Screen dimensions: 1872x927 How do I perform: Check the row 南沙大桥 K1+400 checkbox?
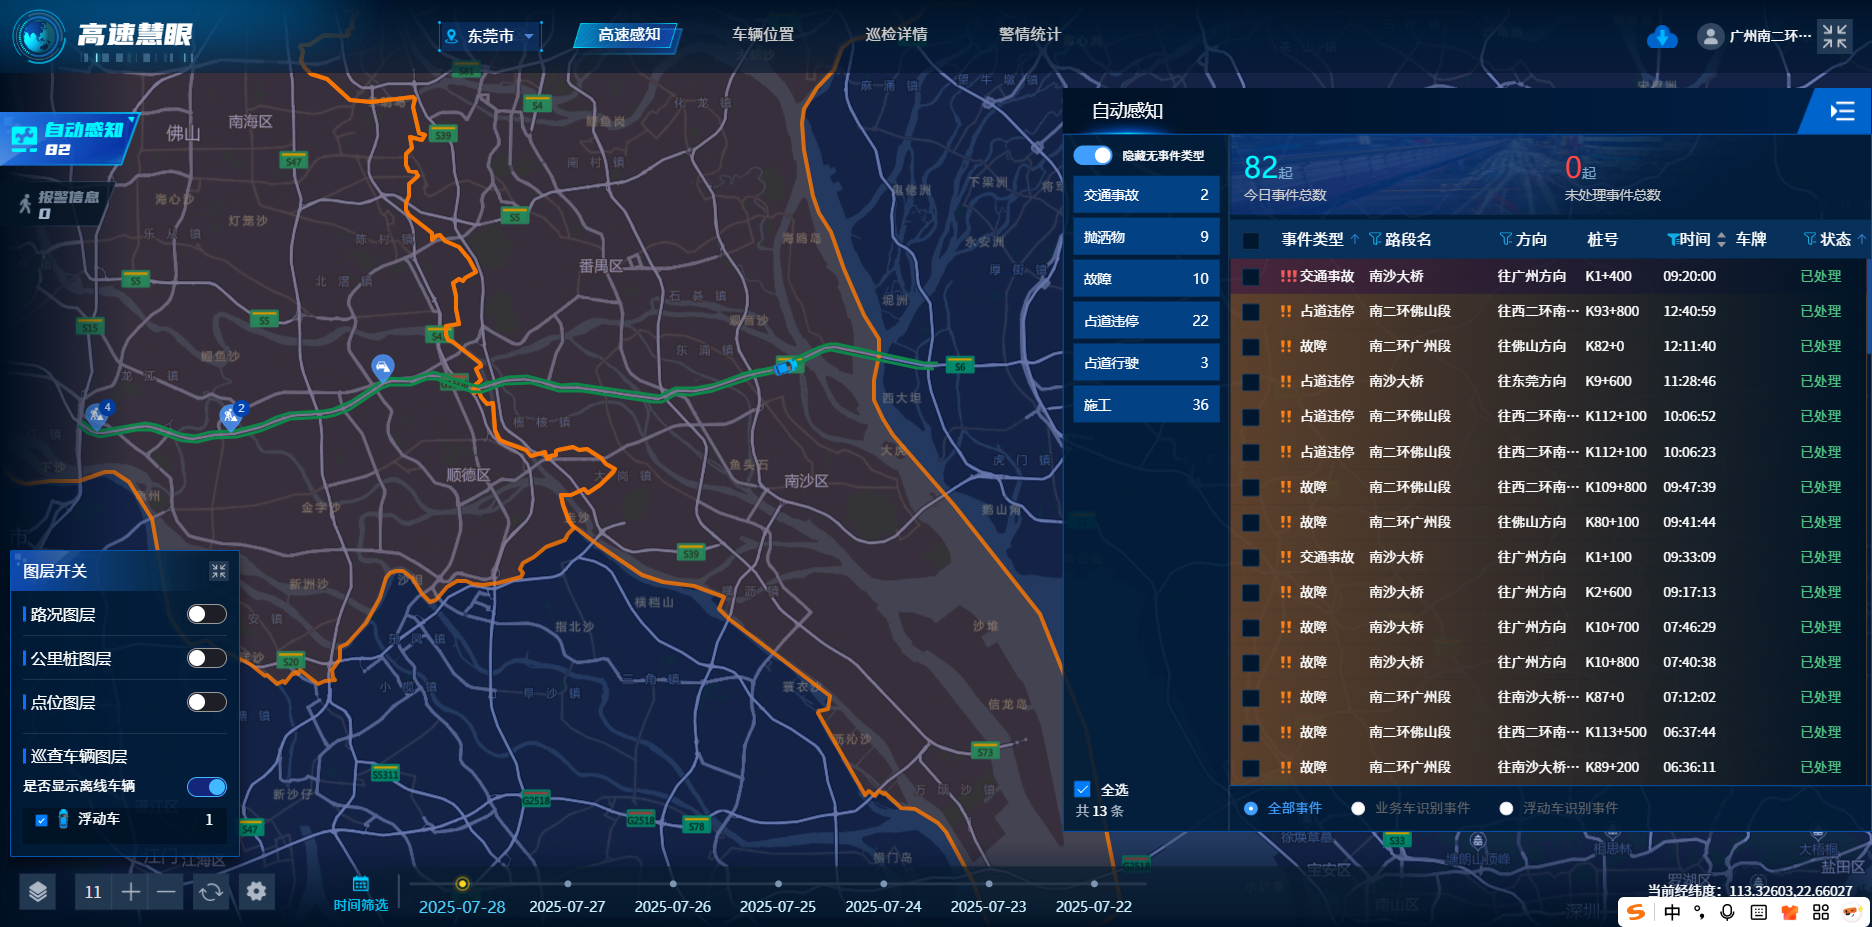click(1251, 277)
